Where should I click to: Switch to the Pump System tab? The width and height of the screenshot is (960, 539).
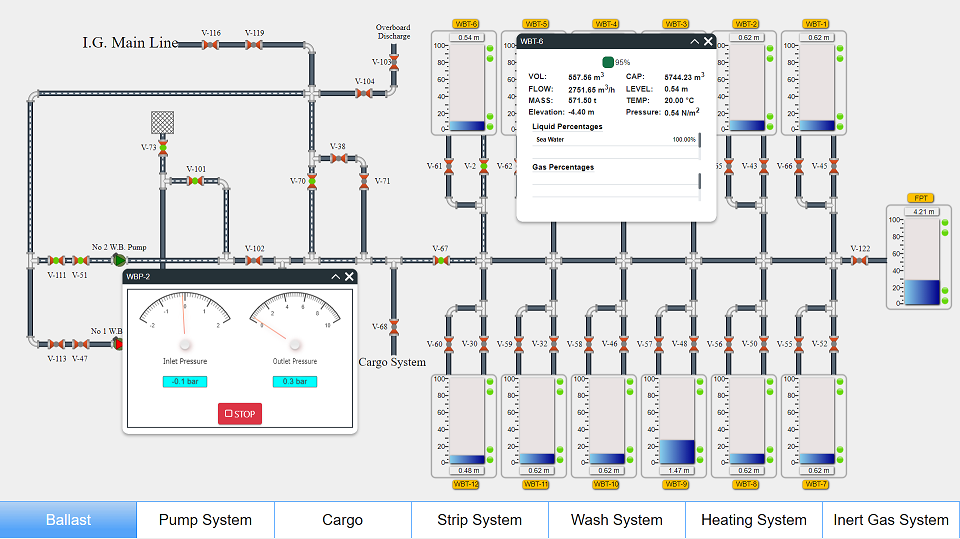click(x=205, y=520)
